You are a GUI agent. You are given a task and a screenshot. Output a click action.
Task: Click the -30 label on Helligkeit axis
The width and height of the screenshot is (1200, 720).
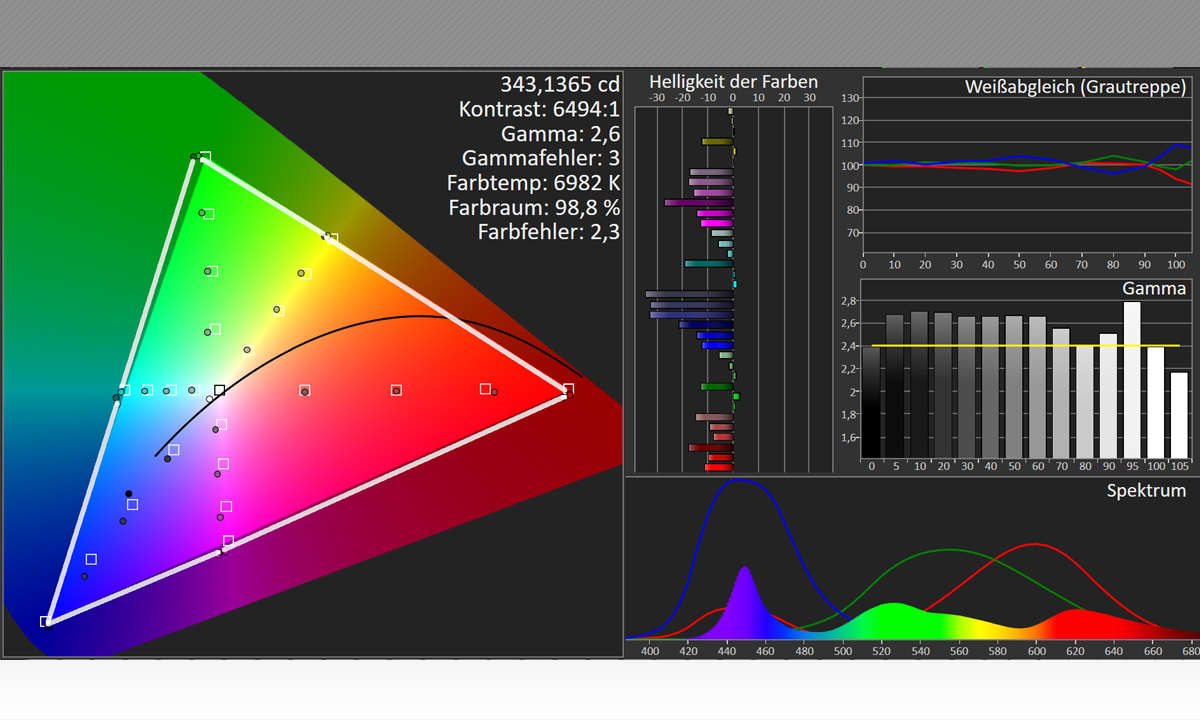(657, 98)
